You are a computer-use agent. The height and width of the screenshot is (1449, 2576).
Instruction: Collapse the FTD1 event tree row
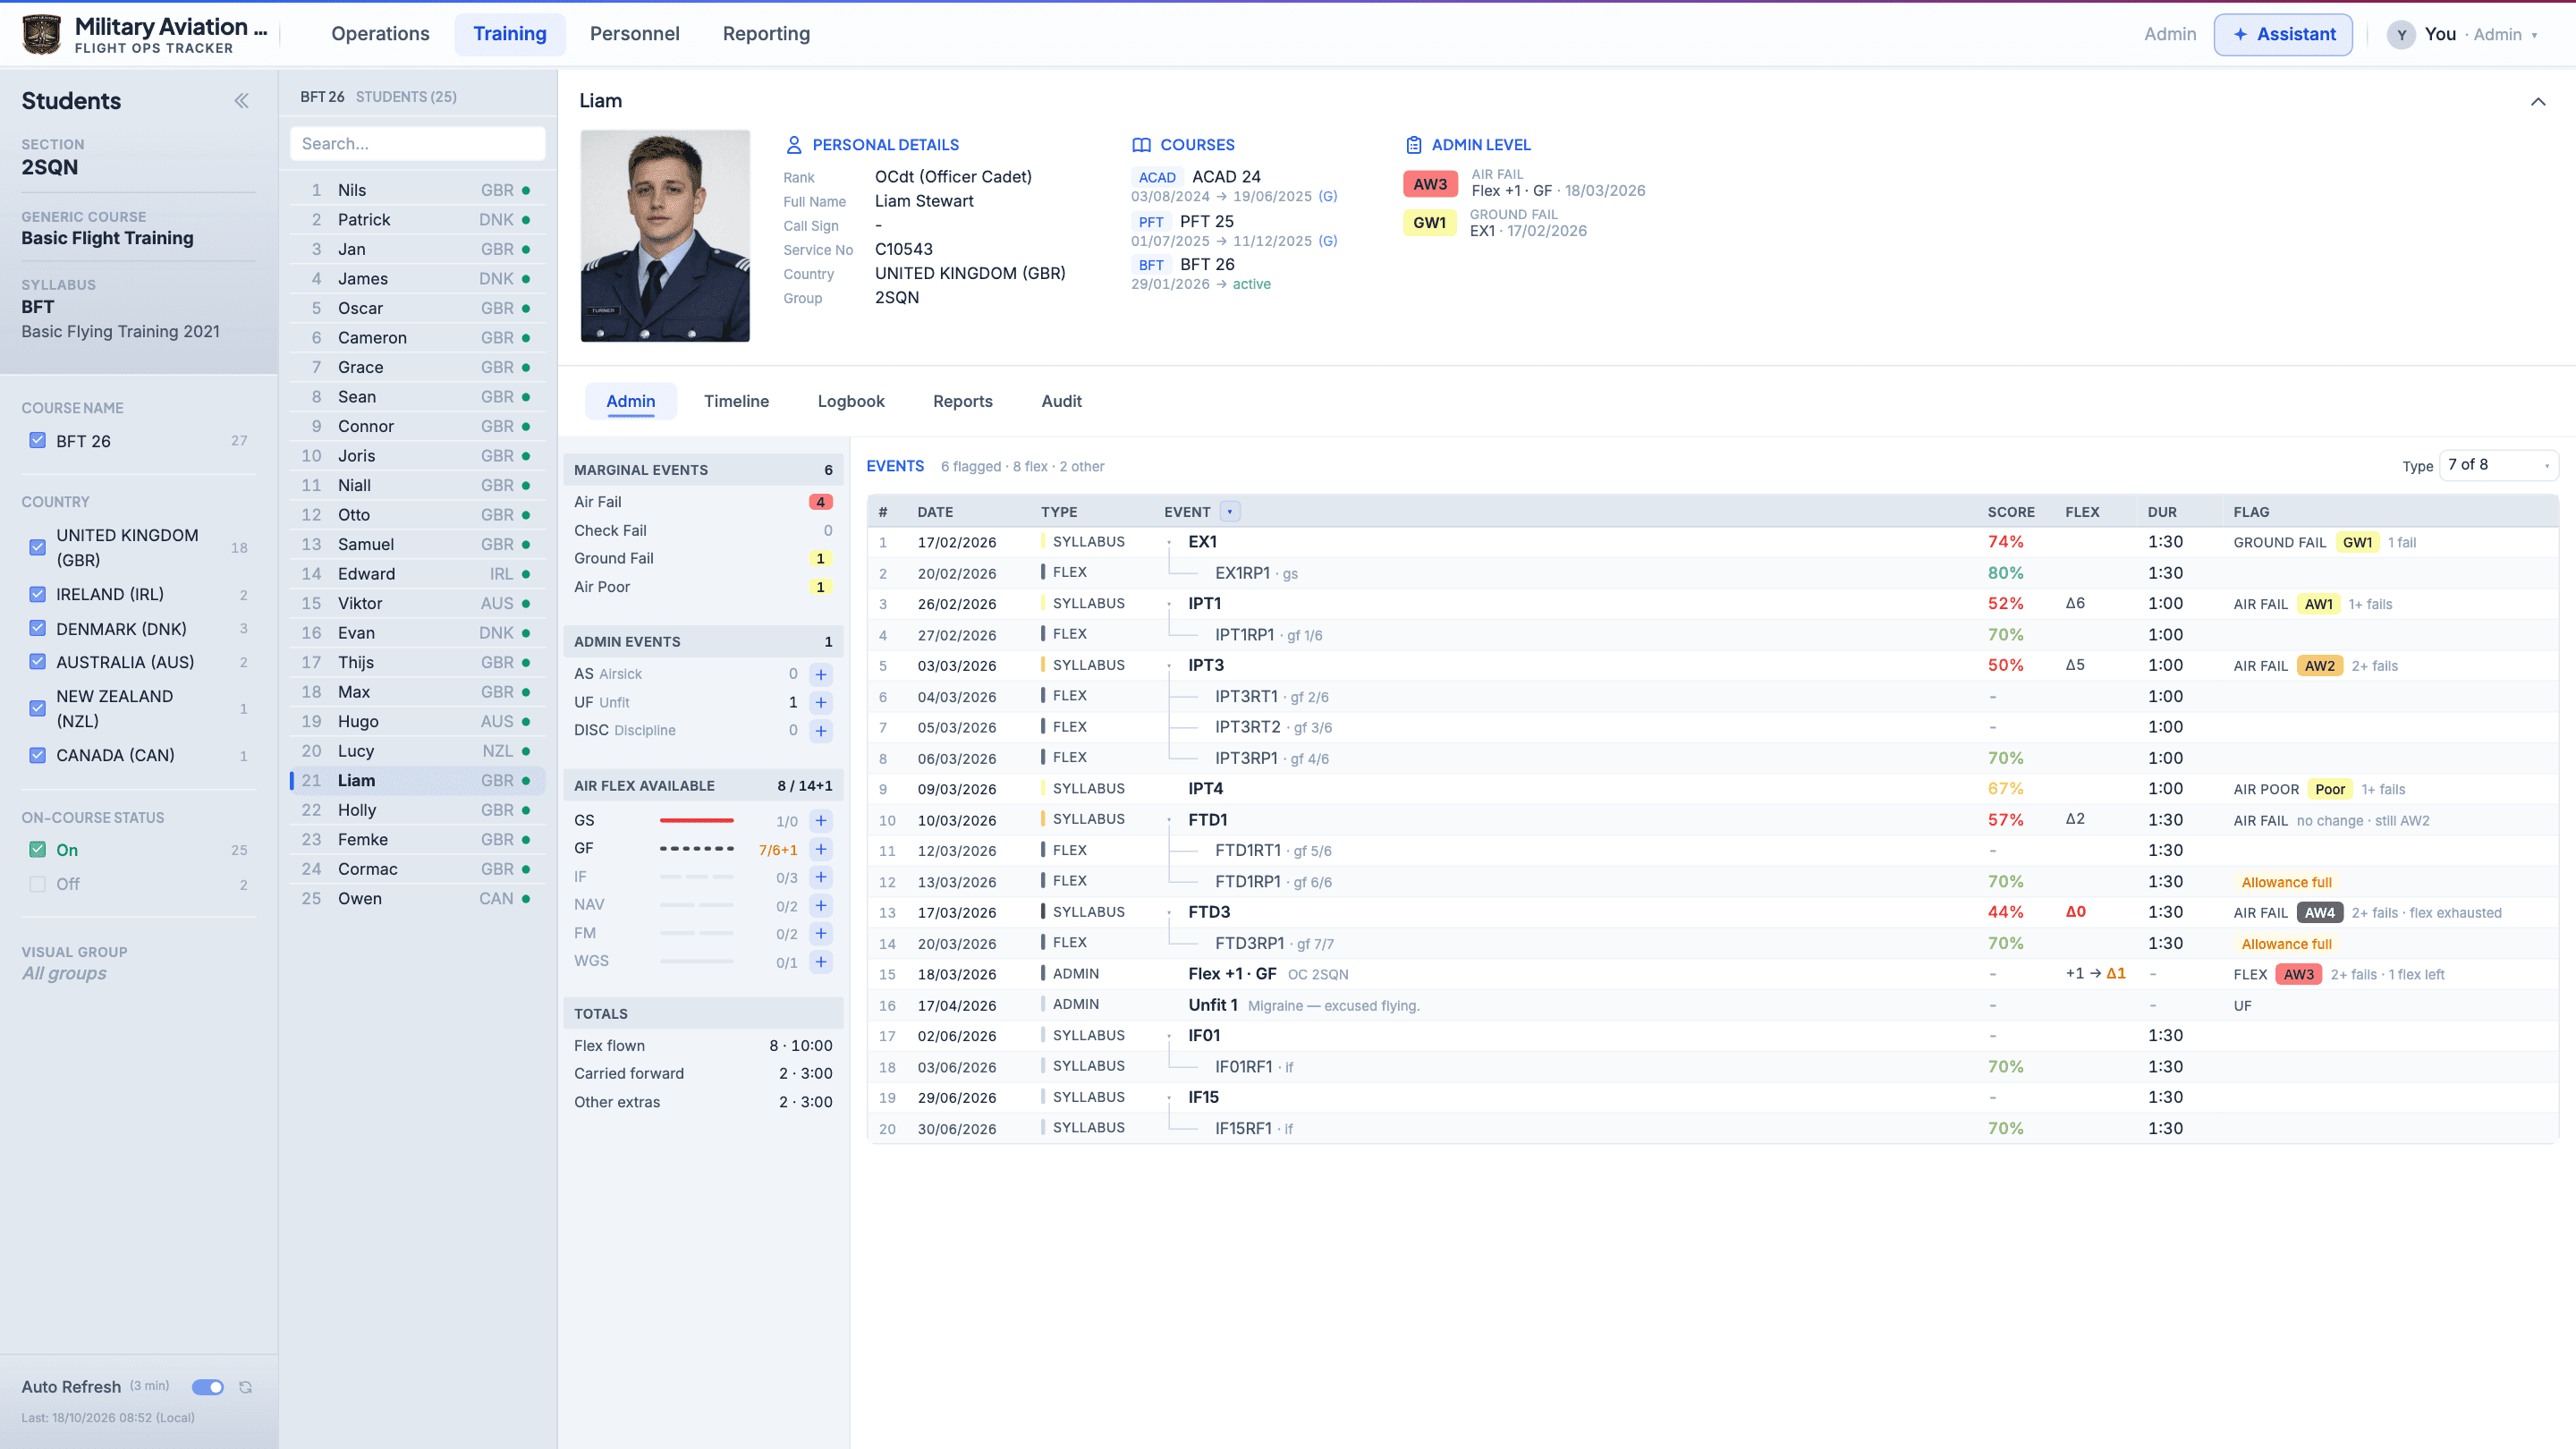click(1168, 820)
